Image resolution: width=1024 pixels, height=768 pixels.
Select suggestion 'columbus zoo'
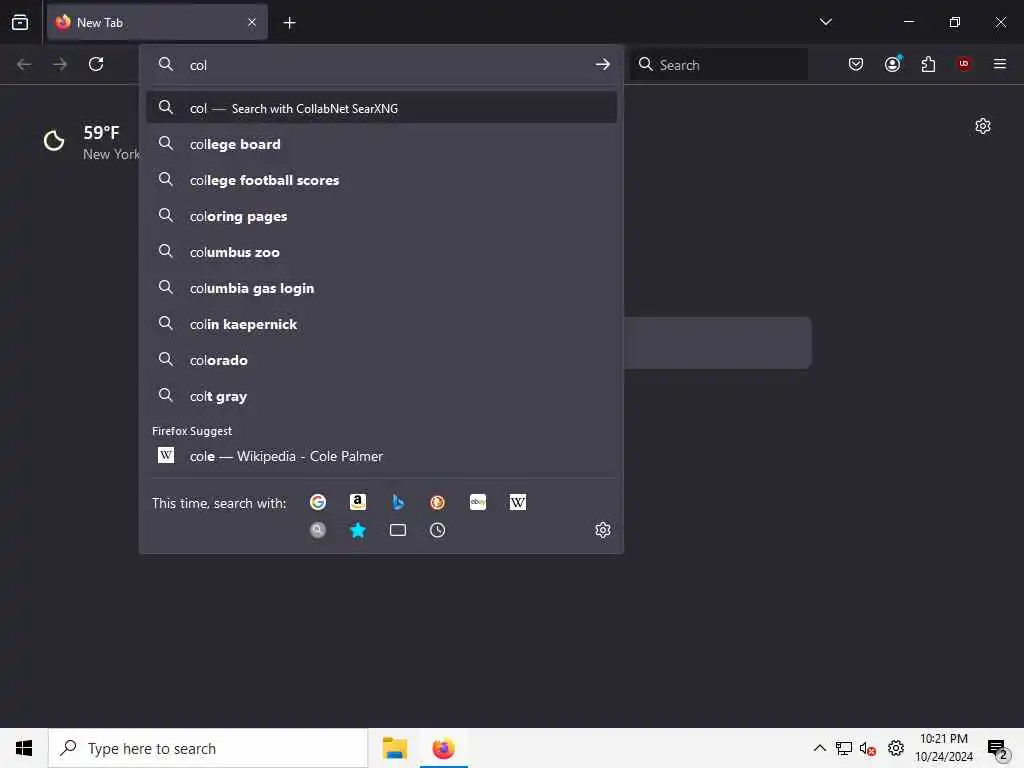coord(381,252)
